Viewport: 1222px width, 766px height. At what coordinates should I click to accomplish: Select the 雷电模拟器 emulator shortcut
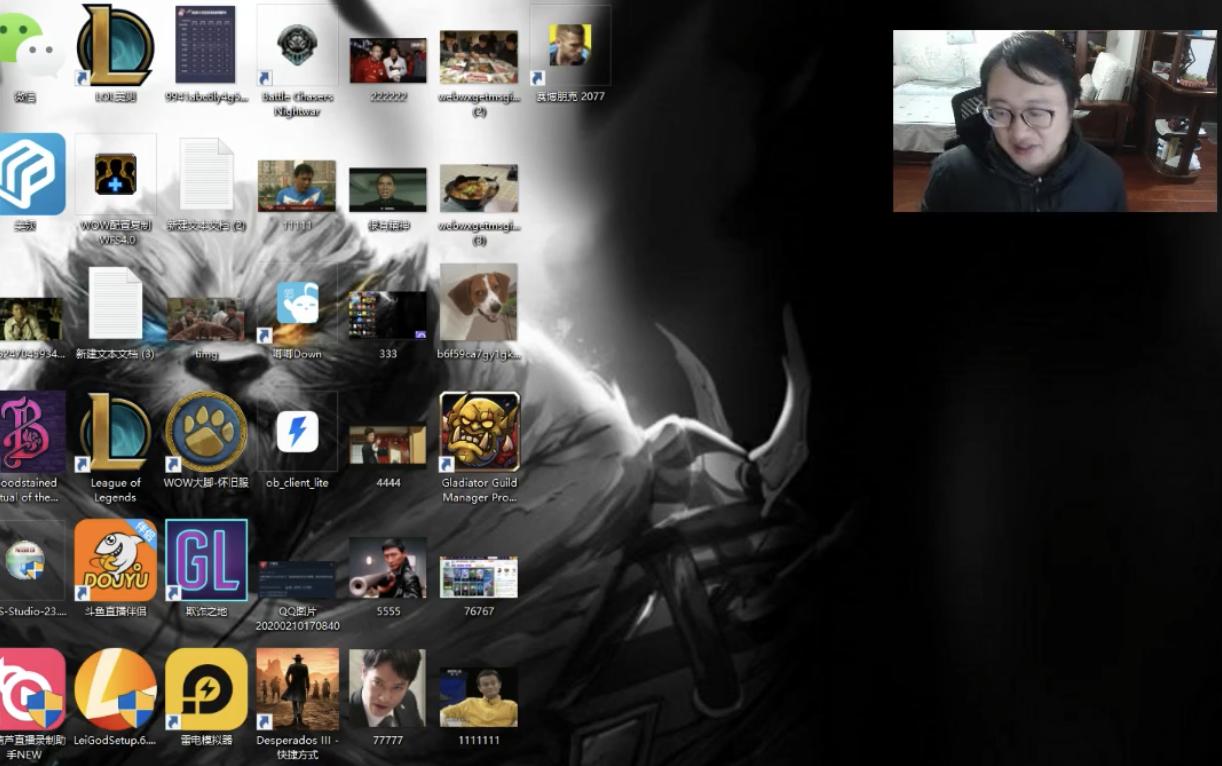[206, 690]
